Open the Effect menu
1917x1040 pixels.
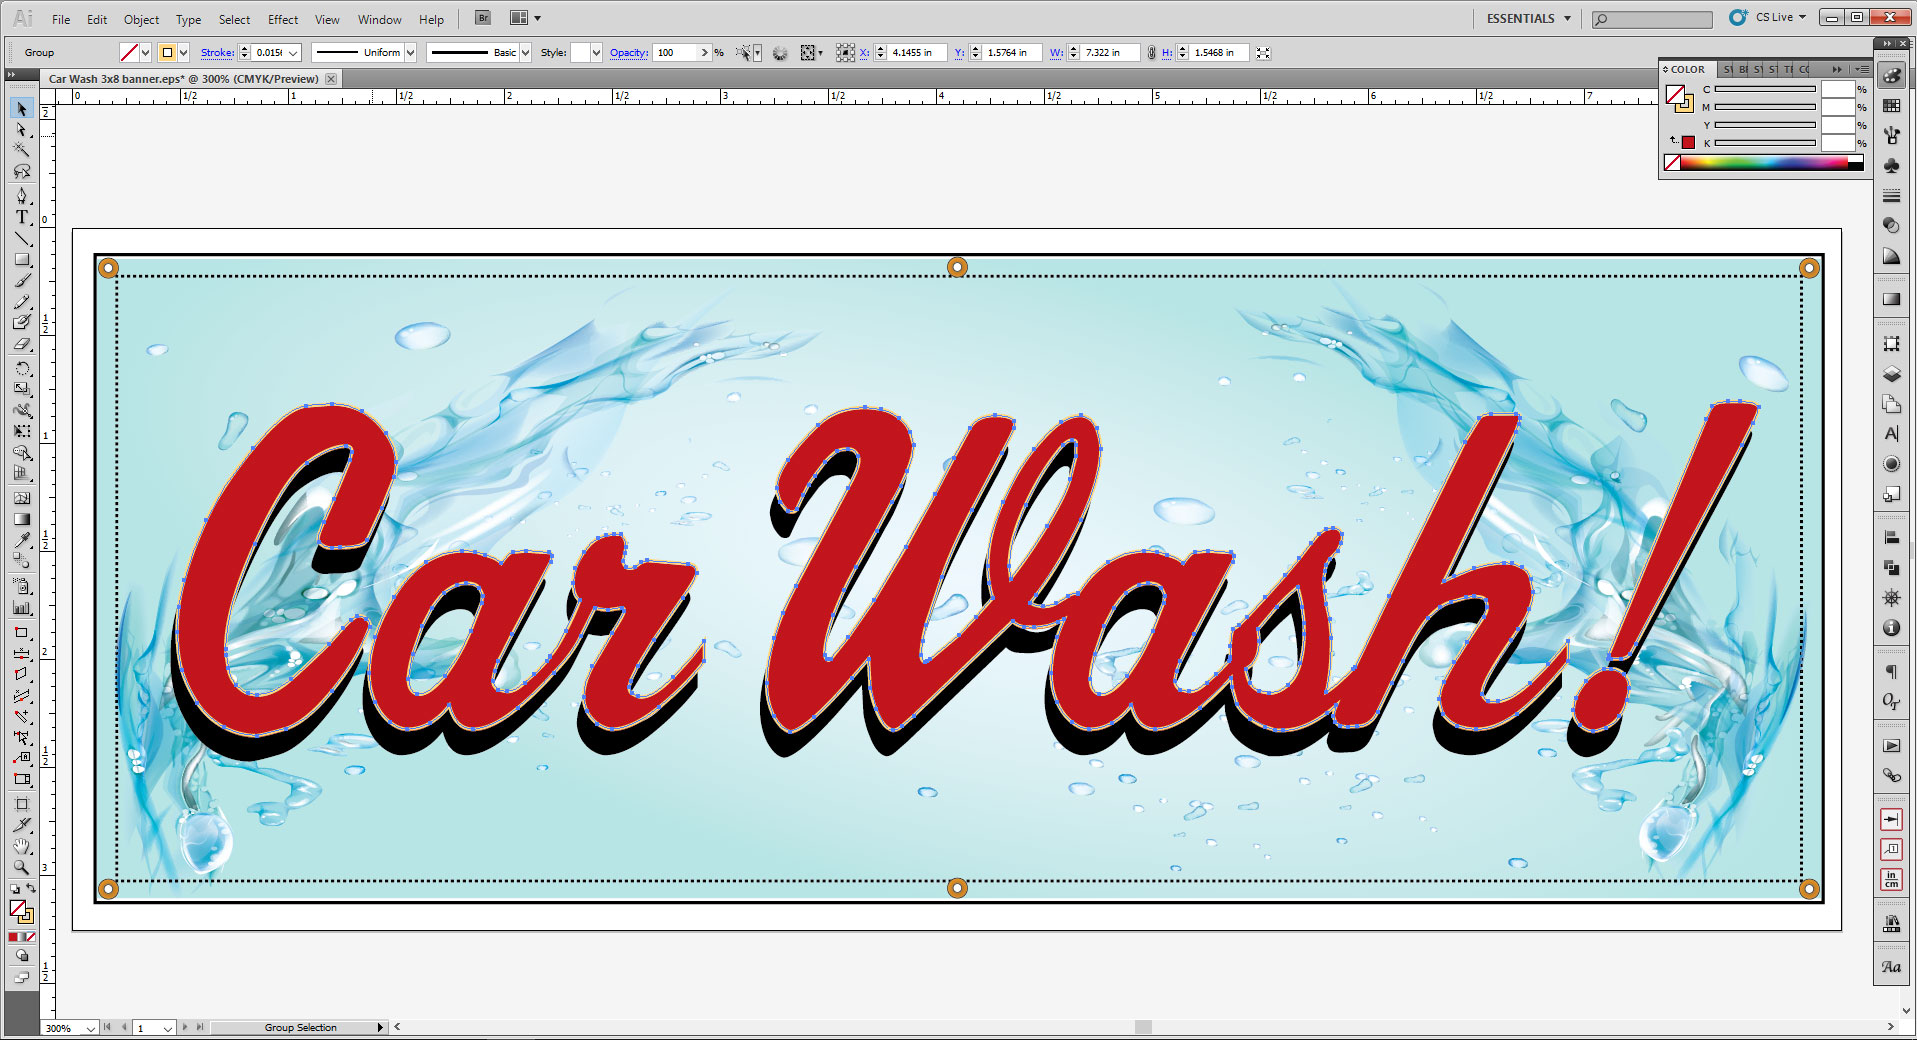pos(283,19)
